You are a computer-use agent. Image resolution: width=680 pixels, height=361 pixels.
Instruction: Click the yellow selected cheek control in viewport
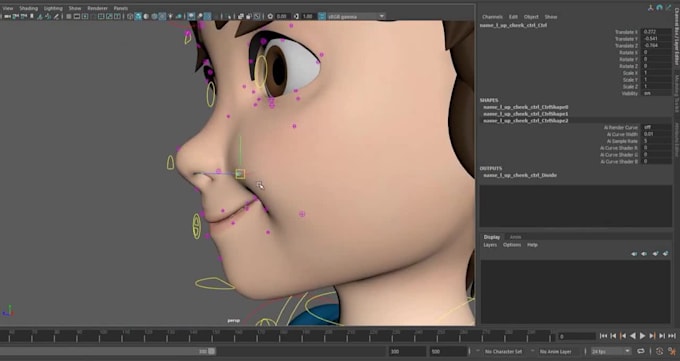(240, 174)
